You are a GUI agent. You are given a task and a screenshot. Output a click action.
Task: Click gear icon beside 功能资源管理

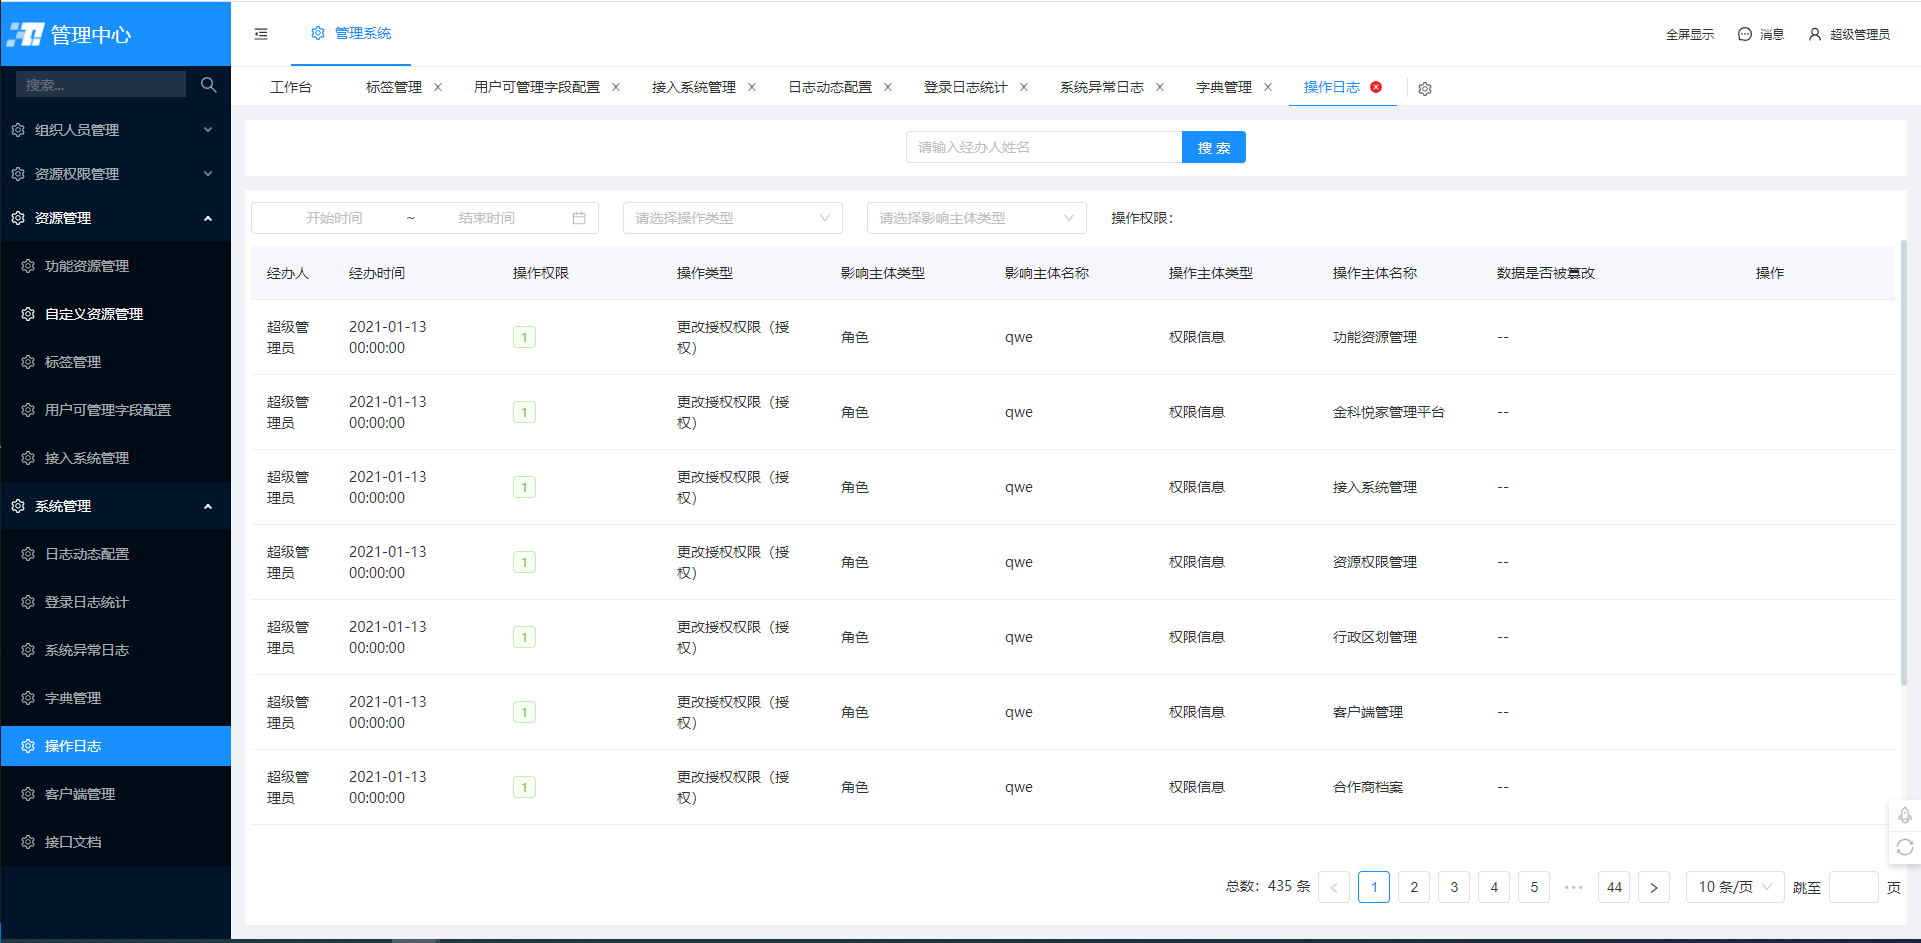click(28, 266)
